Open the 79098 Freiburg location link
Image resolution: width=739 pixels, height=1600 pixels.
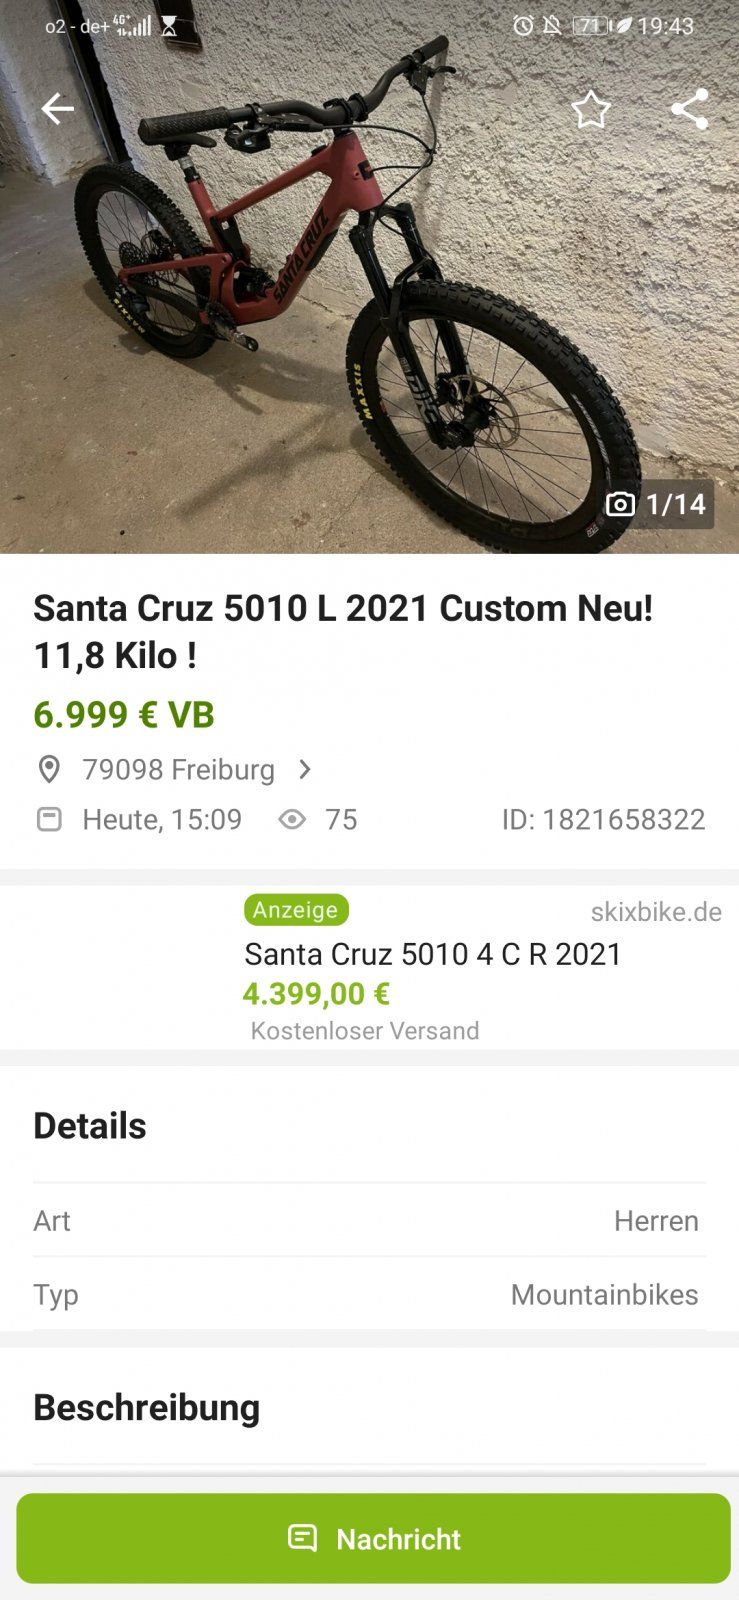tap(178, 769)
